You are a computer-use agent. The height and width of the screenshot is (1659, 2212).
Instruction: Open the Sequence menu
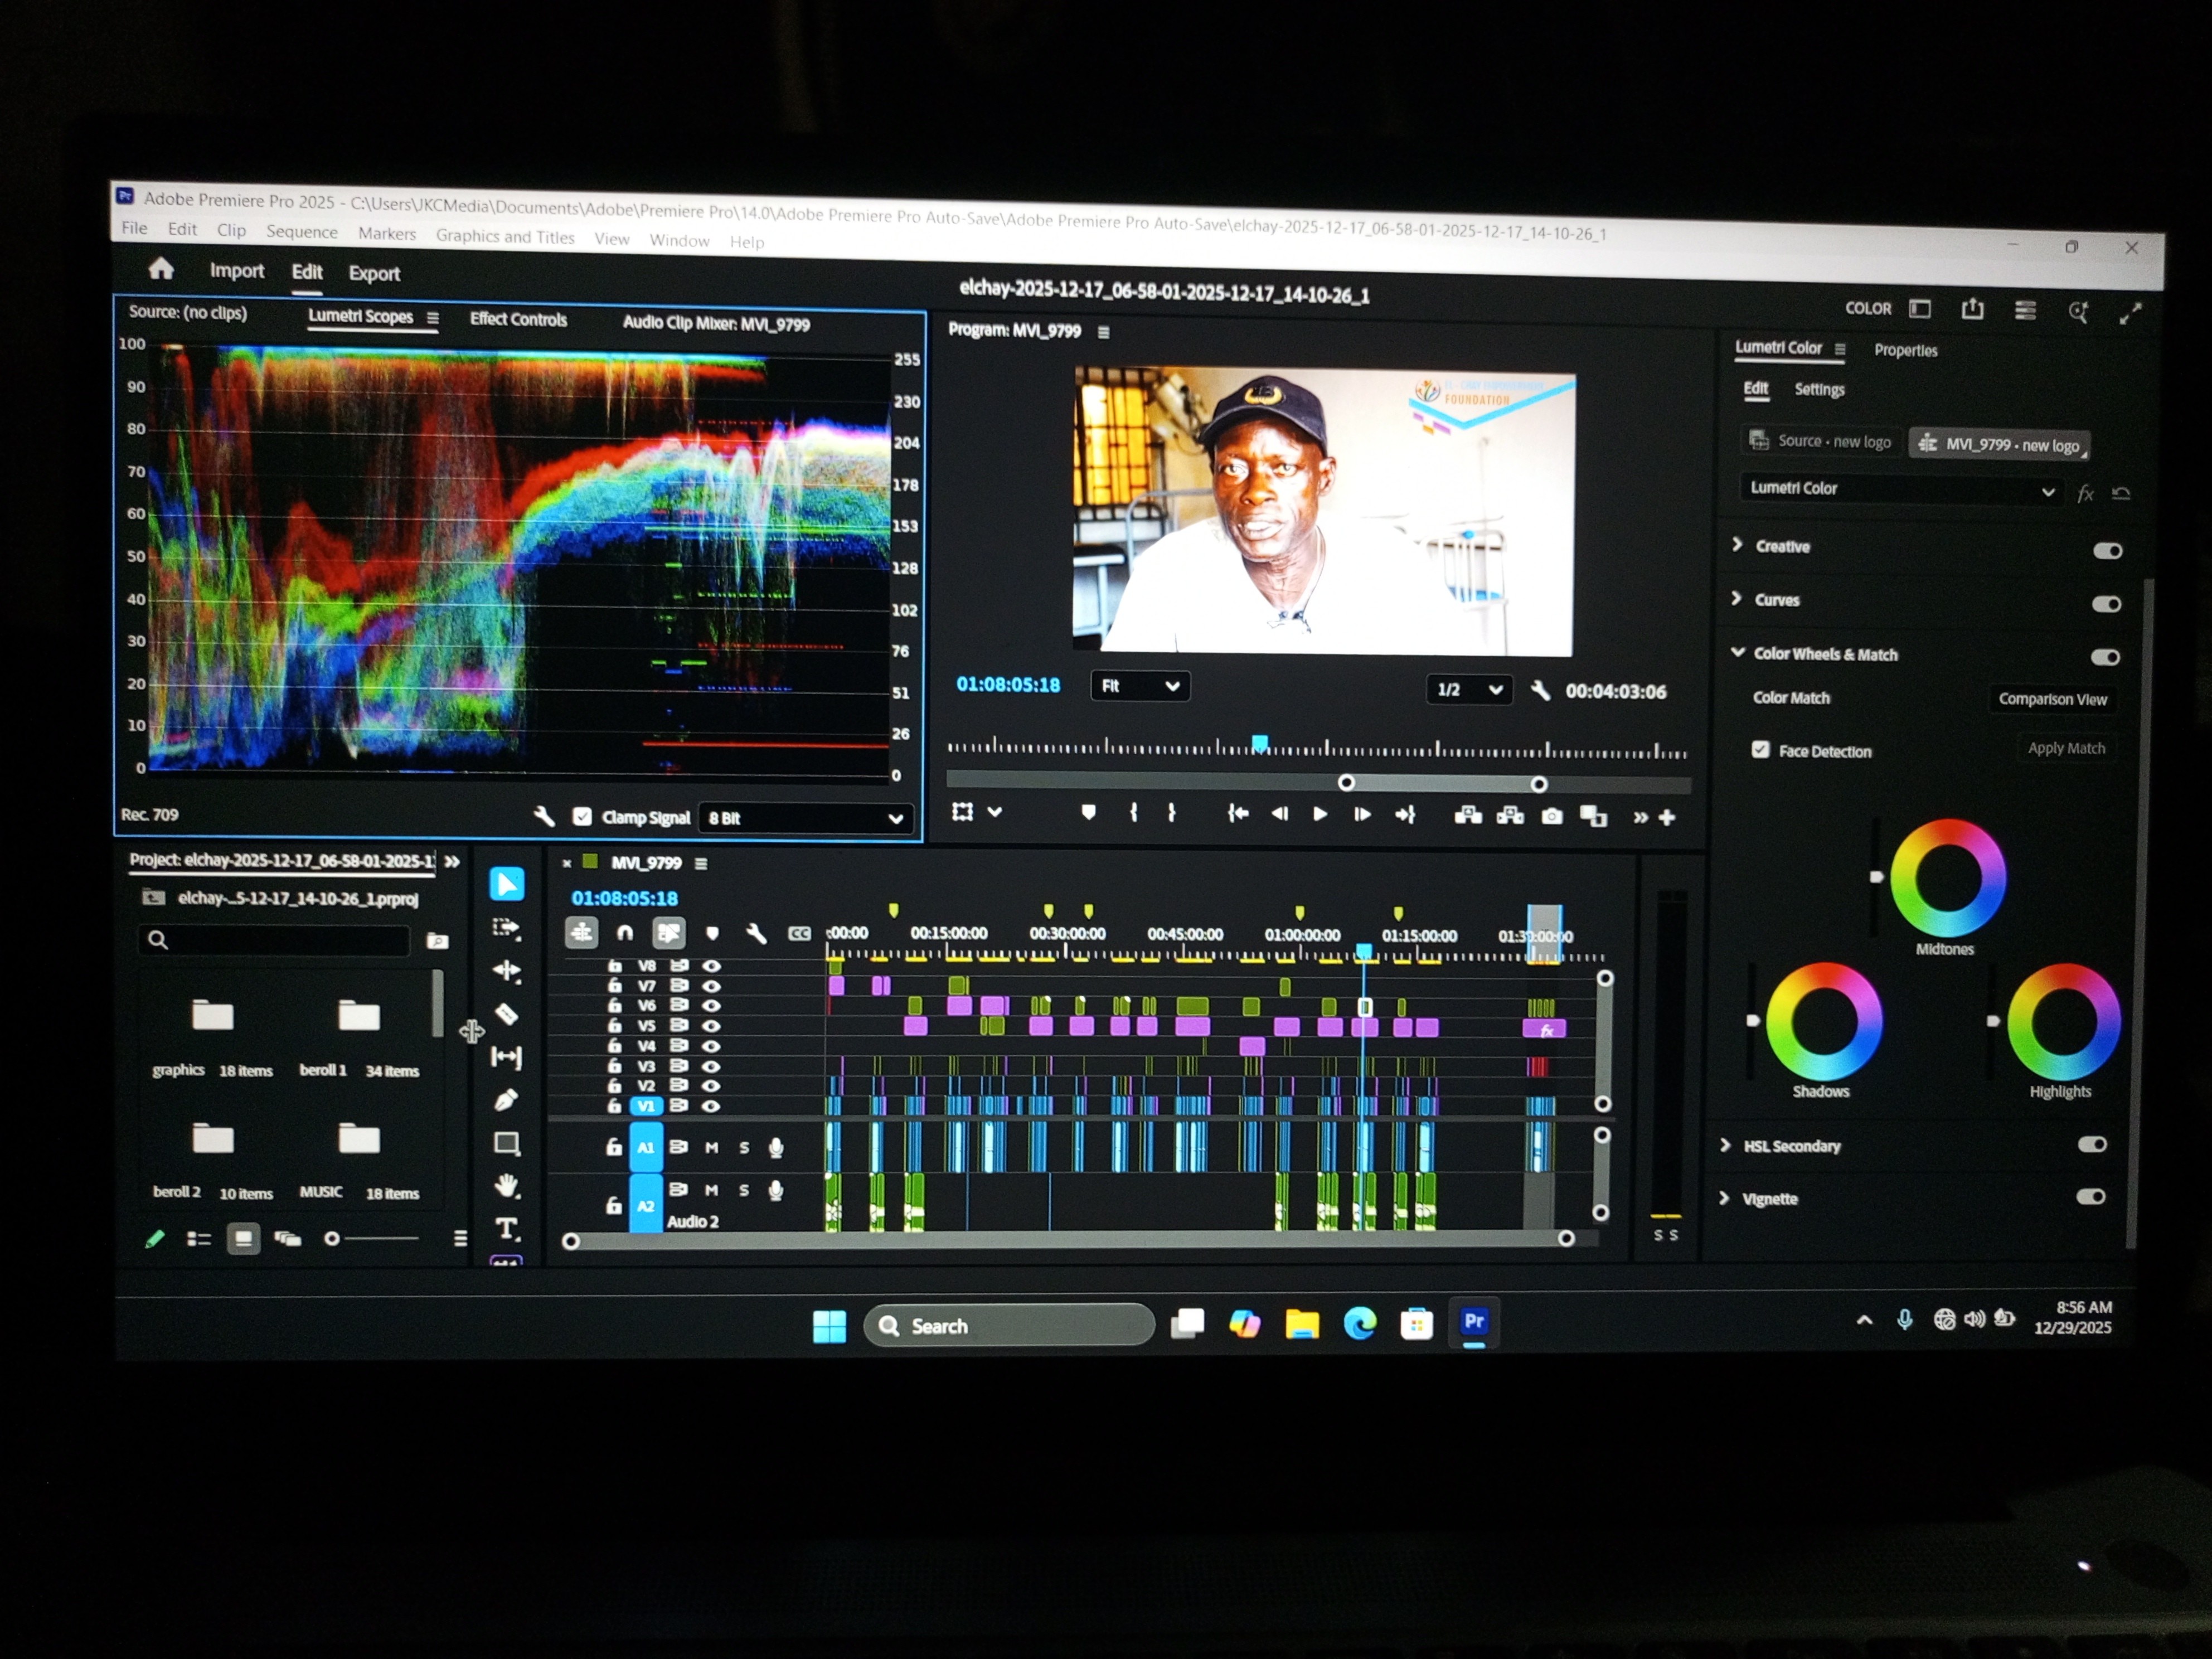[301, 232]
